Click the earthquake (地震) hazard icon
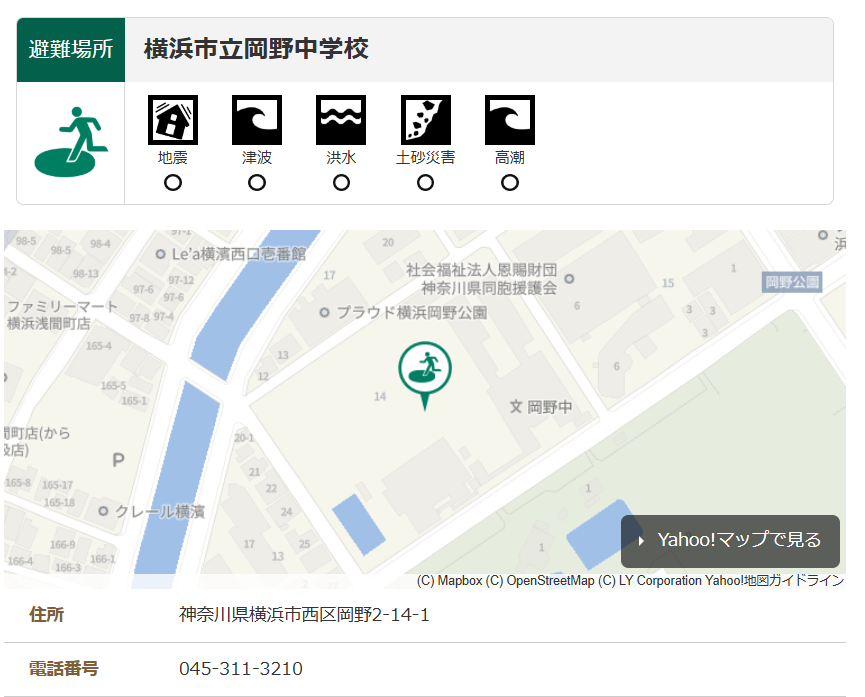This screenshot has width=865, height=697. pos(173,120)
